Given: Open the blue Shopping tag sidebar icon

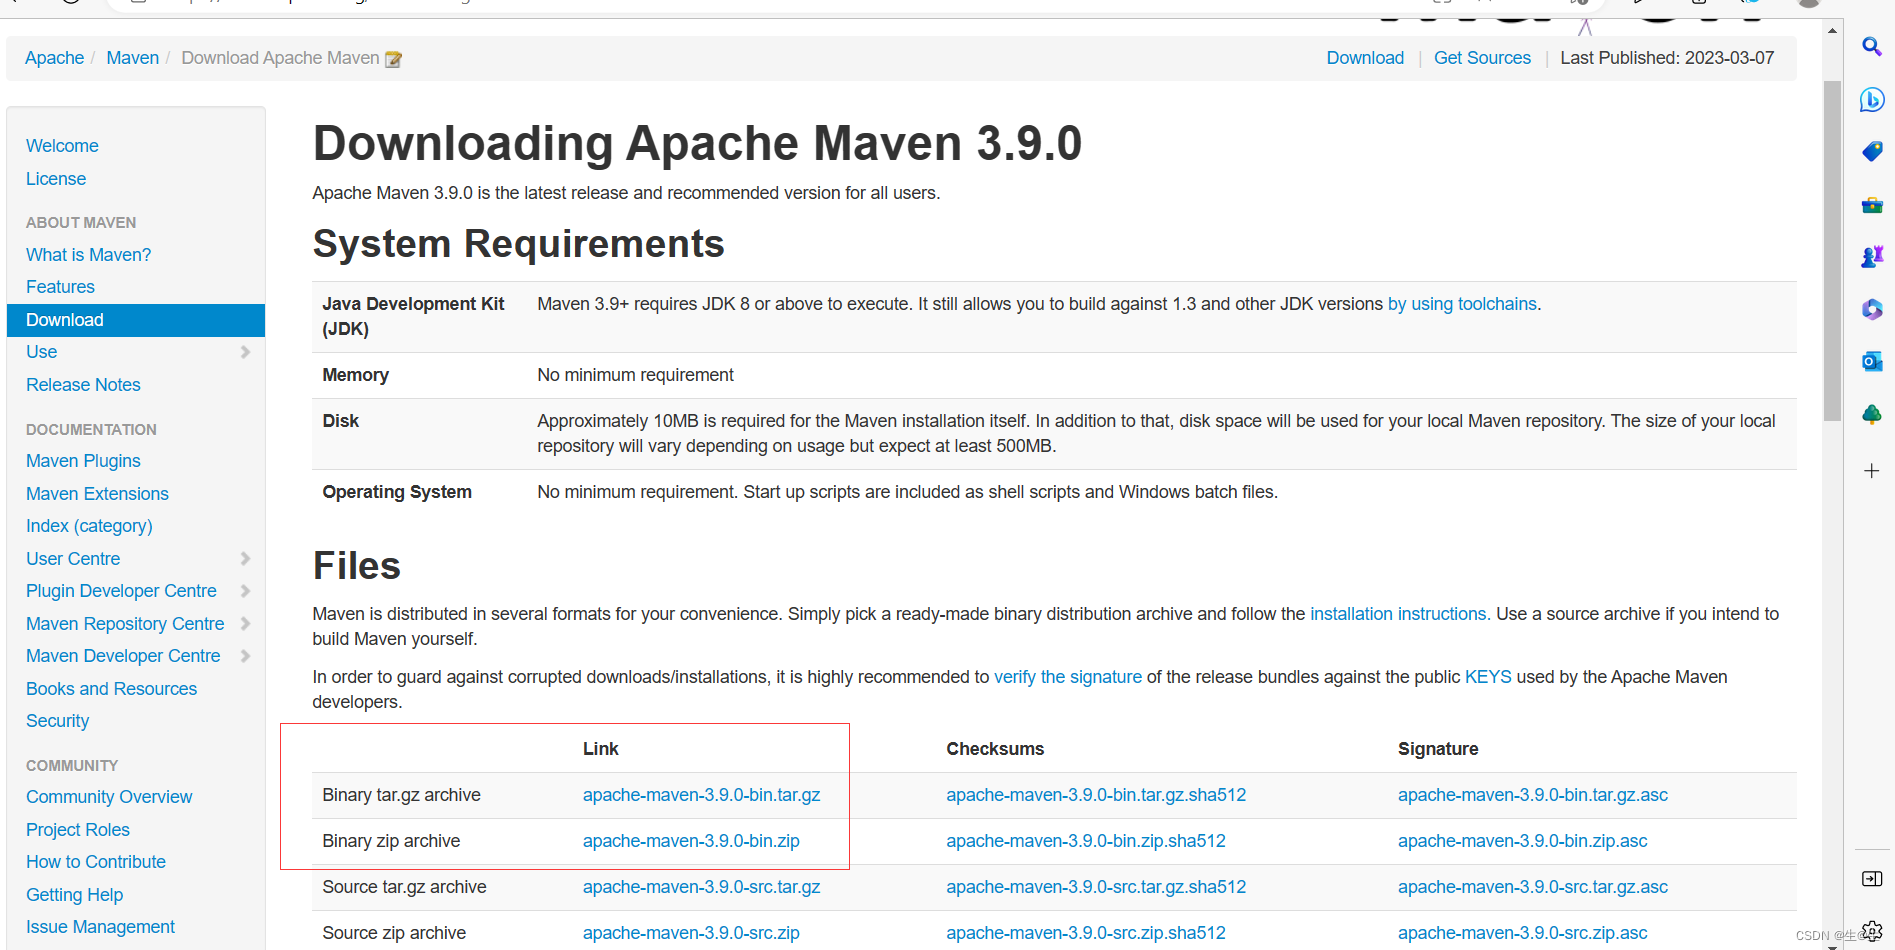Looking at the screenshot, I should pos(1872,151).
